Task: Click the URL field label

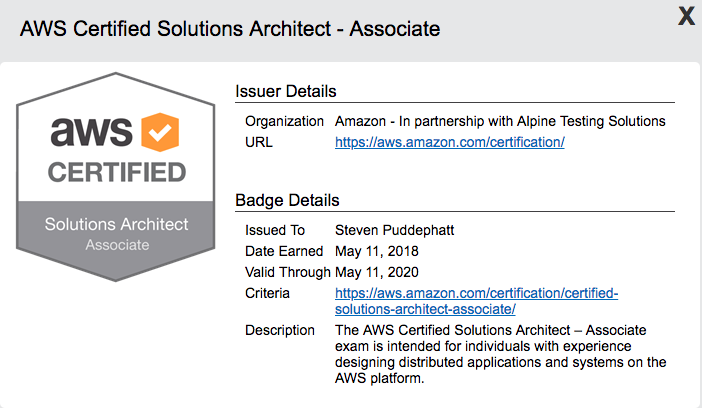Action: point(259,142)
